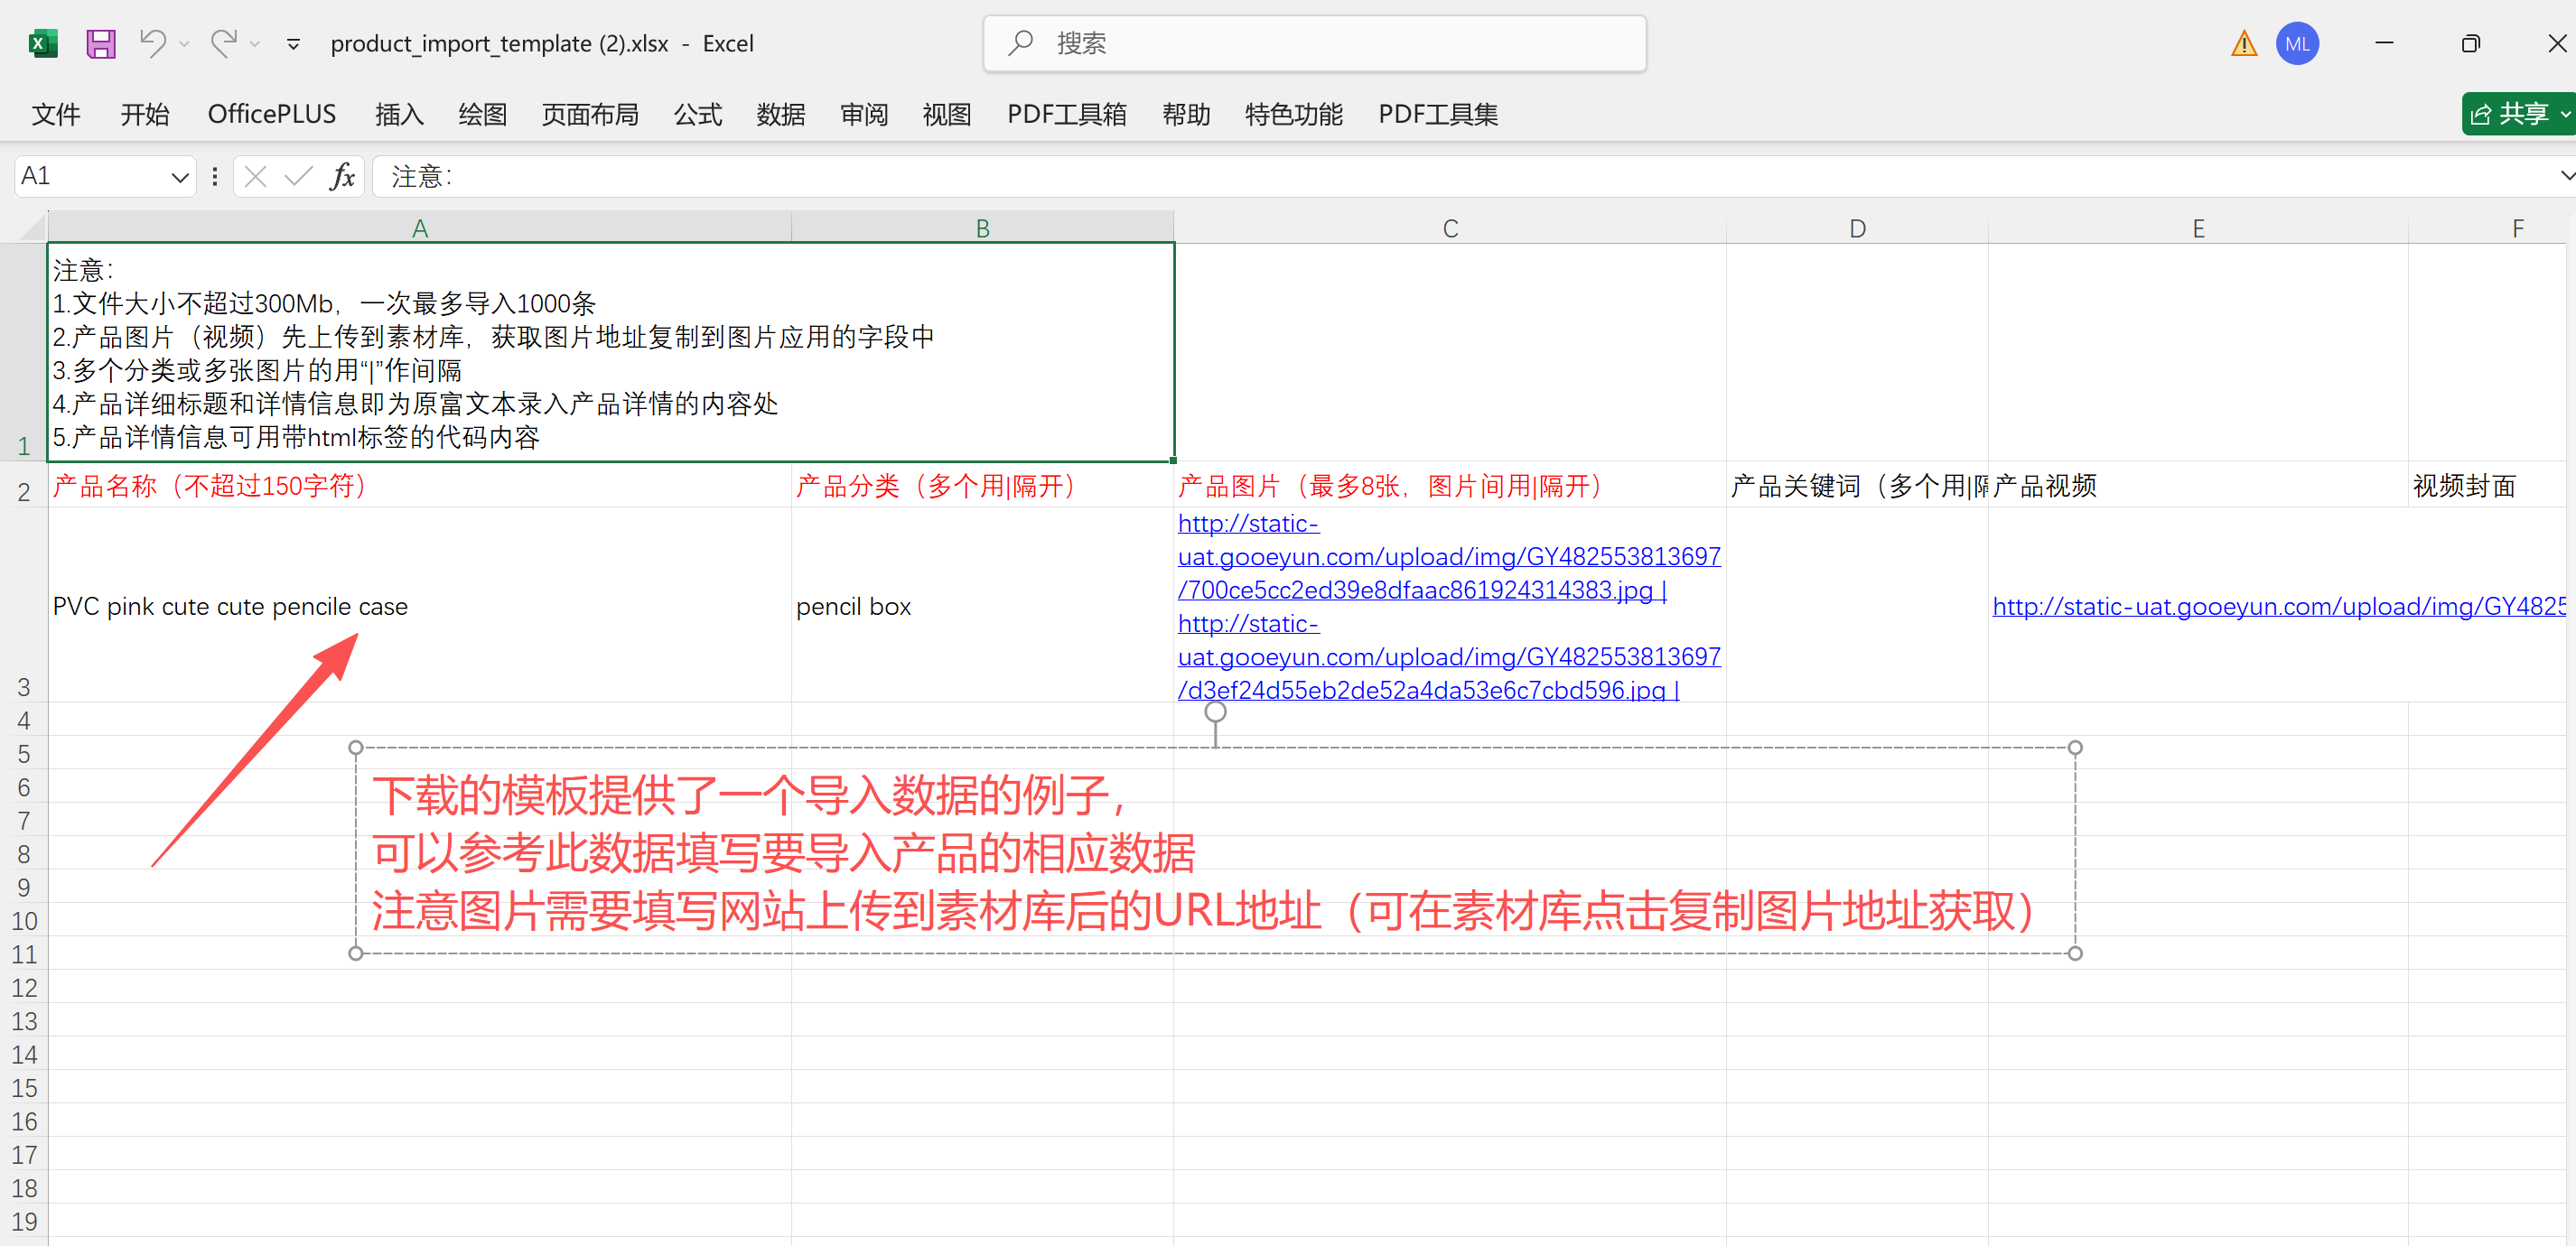Open the ML user account avatar
Viewport: 2576px width, 1246px height.
(x=2297, y=43)
